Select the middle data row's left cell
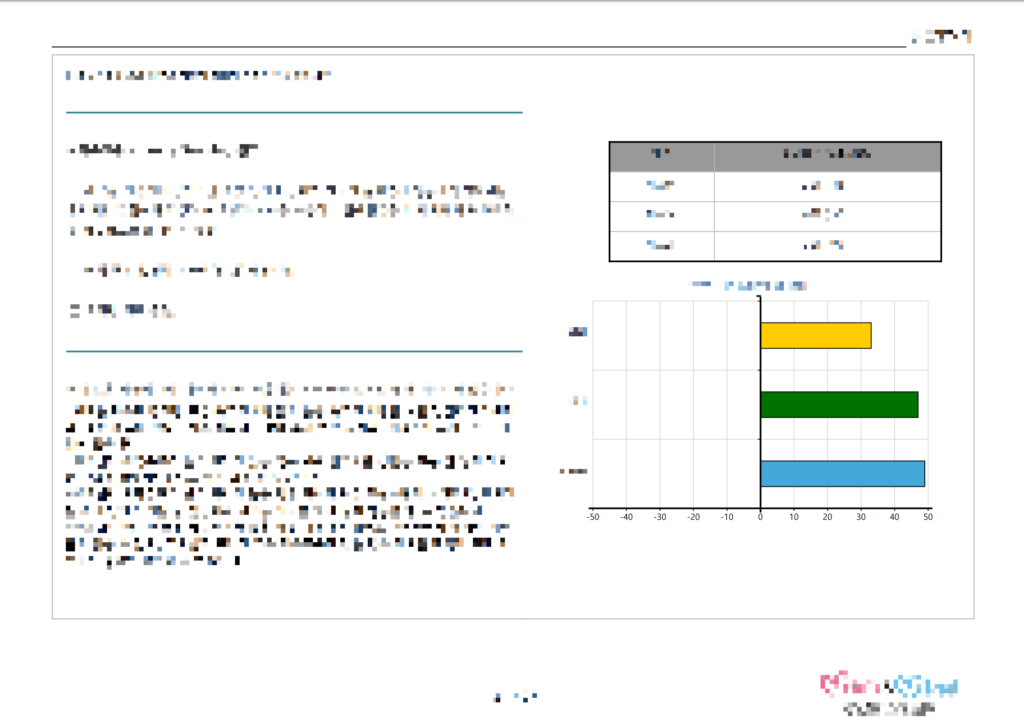This screenshot has height=723, width=1024. coord(661,216)
